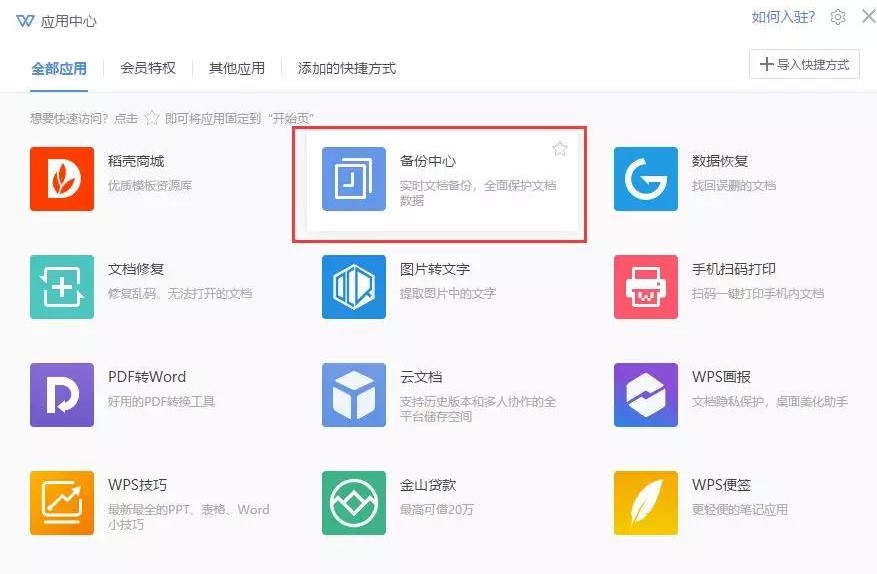Select the 文档修复 title text
Viewport: 877px width, 574px height.
tap(136, 269)
